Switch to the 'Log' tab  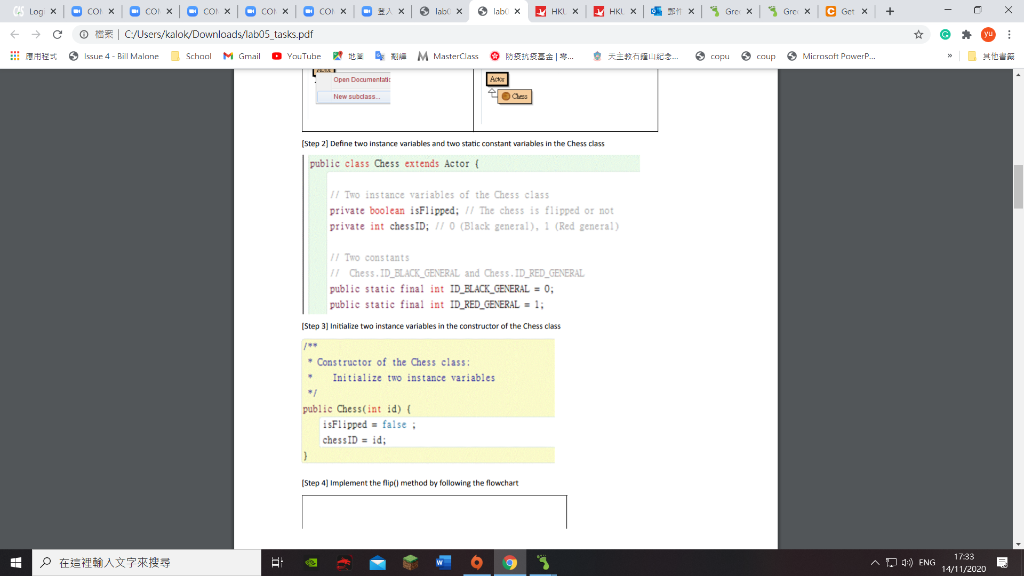click(x=34, y=11)
